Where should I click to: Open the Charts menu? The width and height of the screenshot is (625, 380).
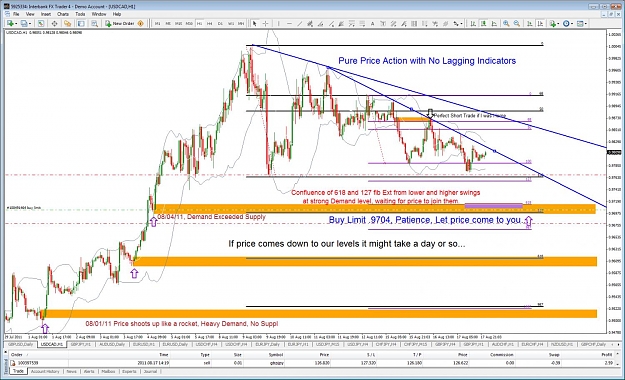[63, 14]
